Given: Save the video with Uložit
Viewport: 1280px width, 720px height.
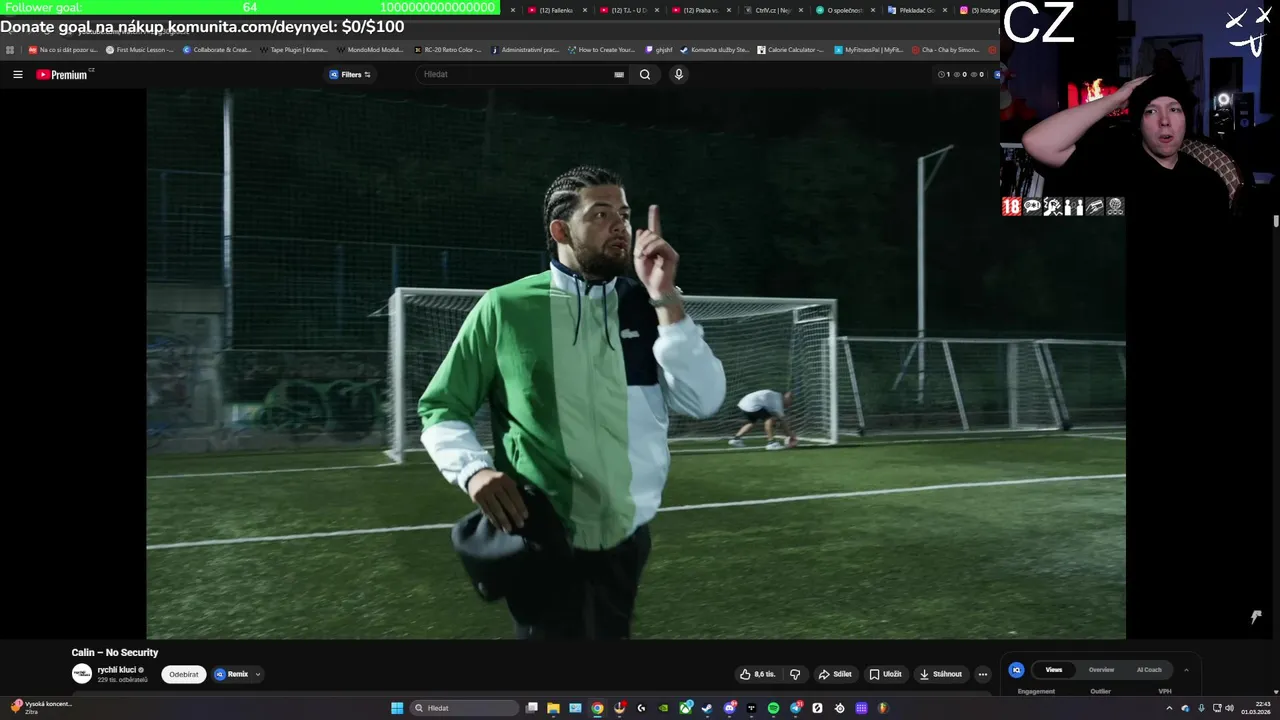Looking at the screenshot, I should point(885,674).
